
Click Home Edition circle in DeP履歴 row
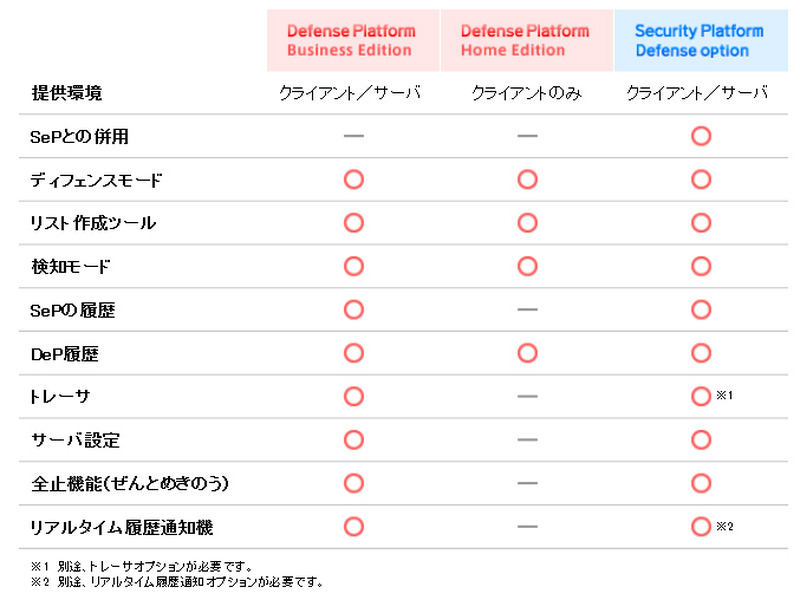[527, 353]
